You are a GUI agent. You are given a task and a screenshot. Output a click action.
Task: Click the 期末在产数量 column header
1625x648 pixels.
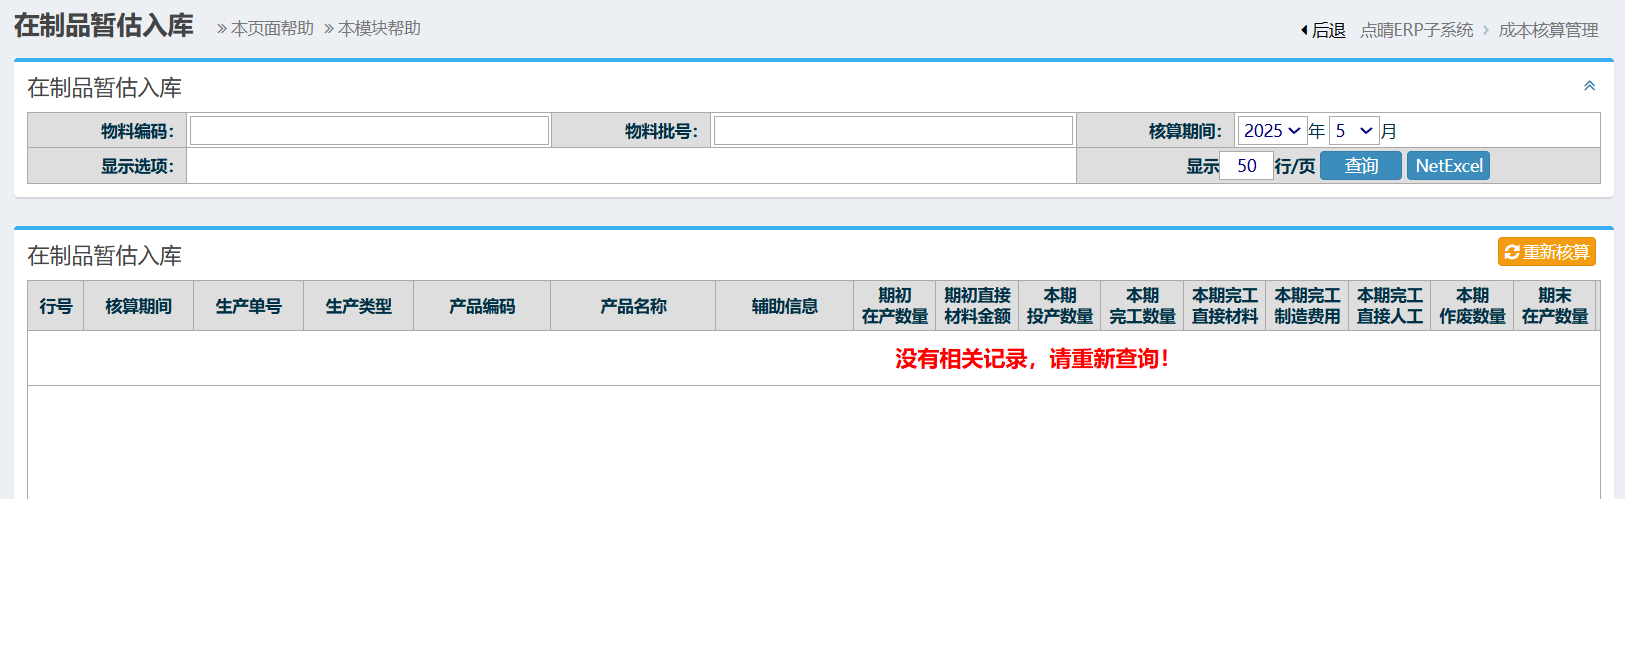[x=1554, y=306]
